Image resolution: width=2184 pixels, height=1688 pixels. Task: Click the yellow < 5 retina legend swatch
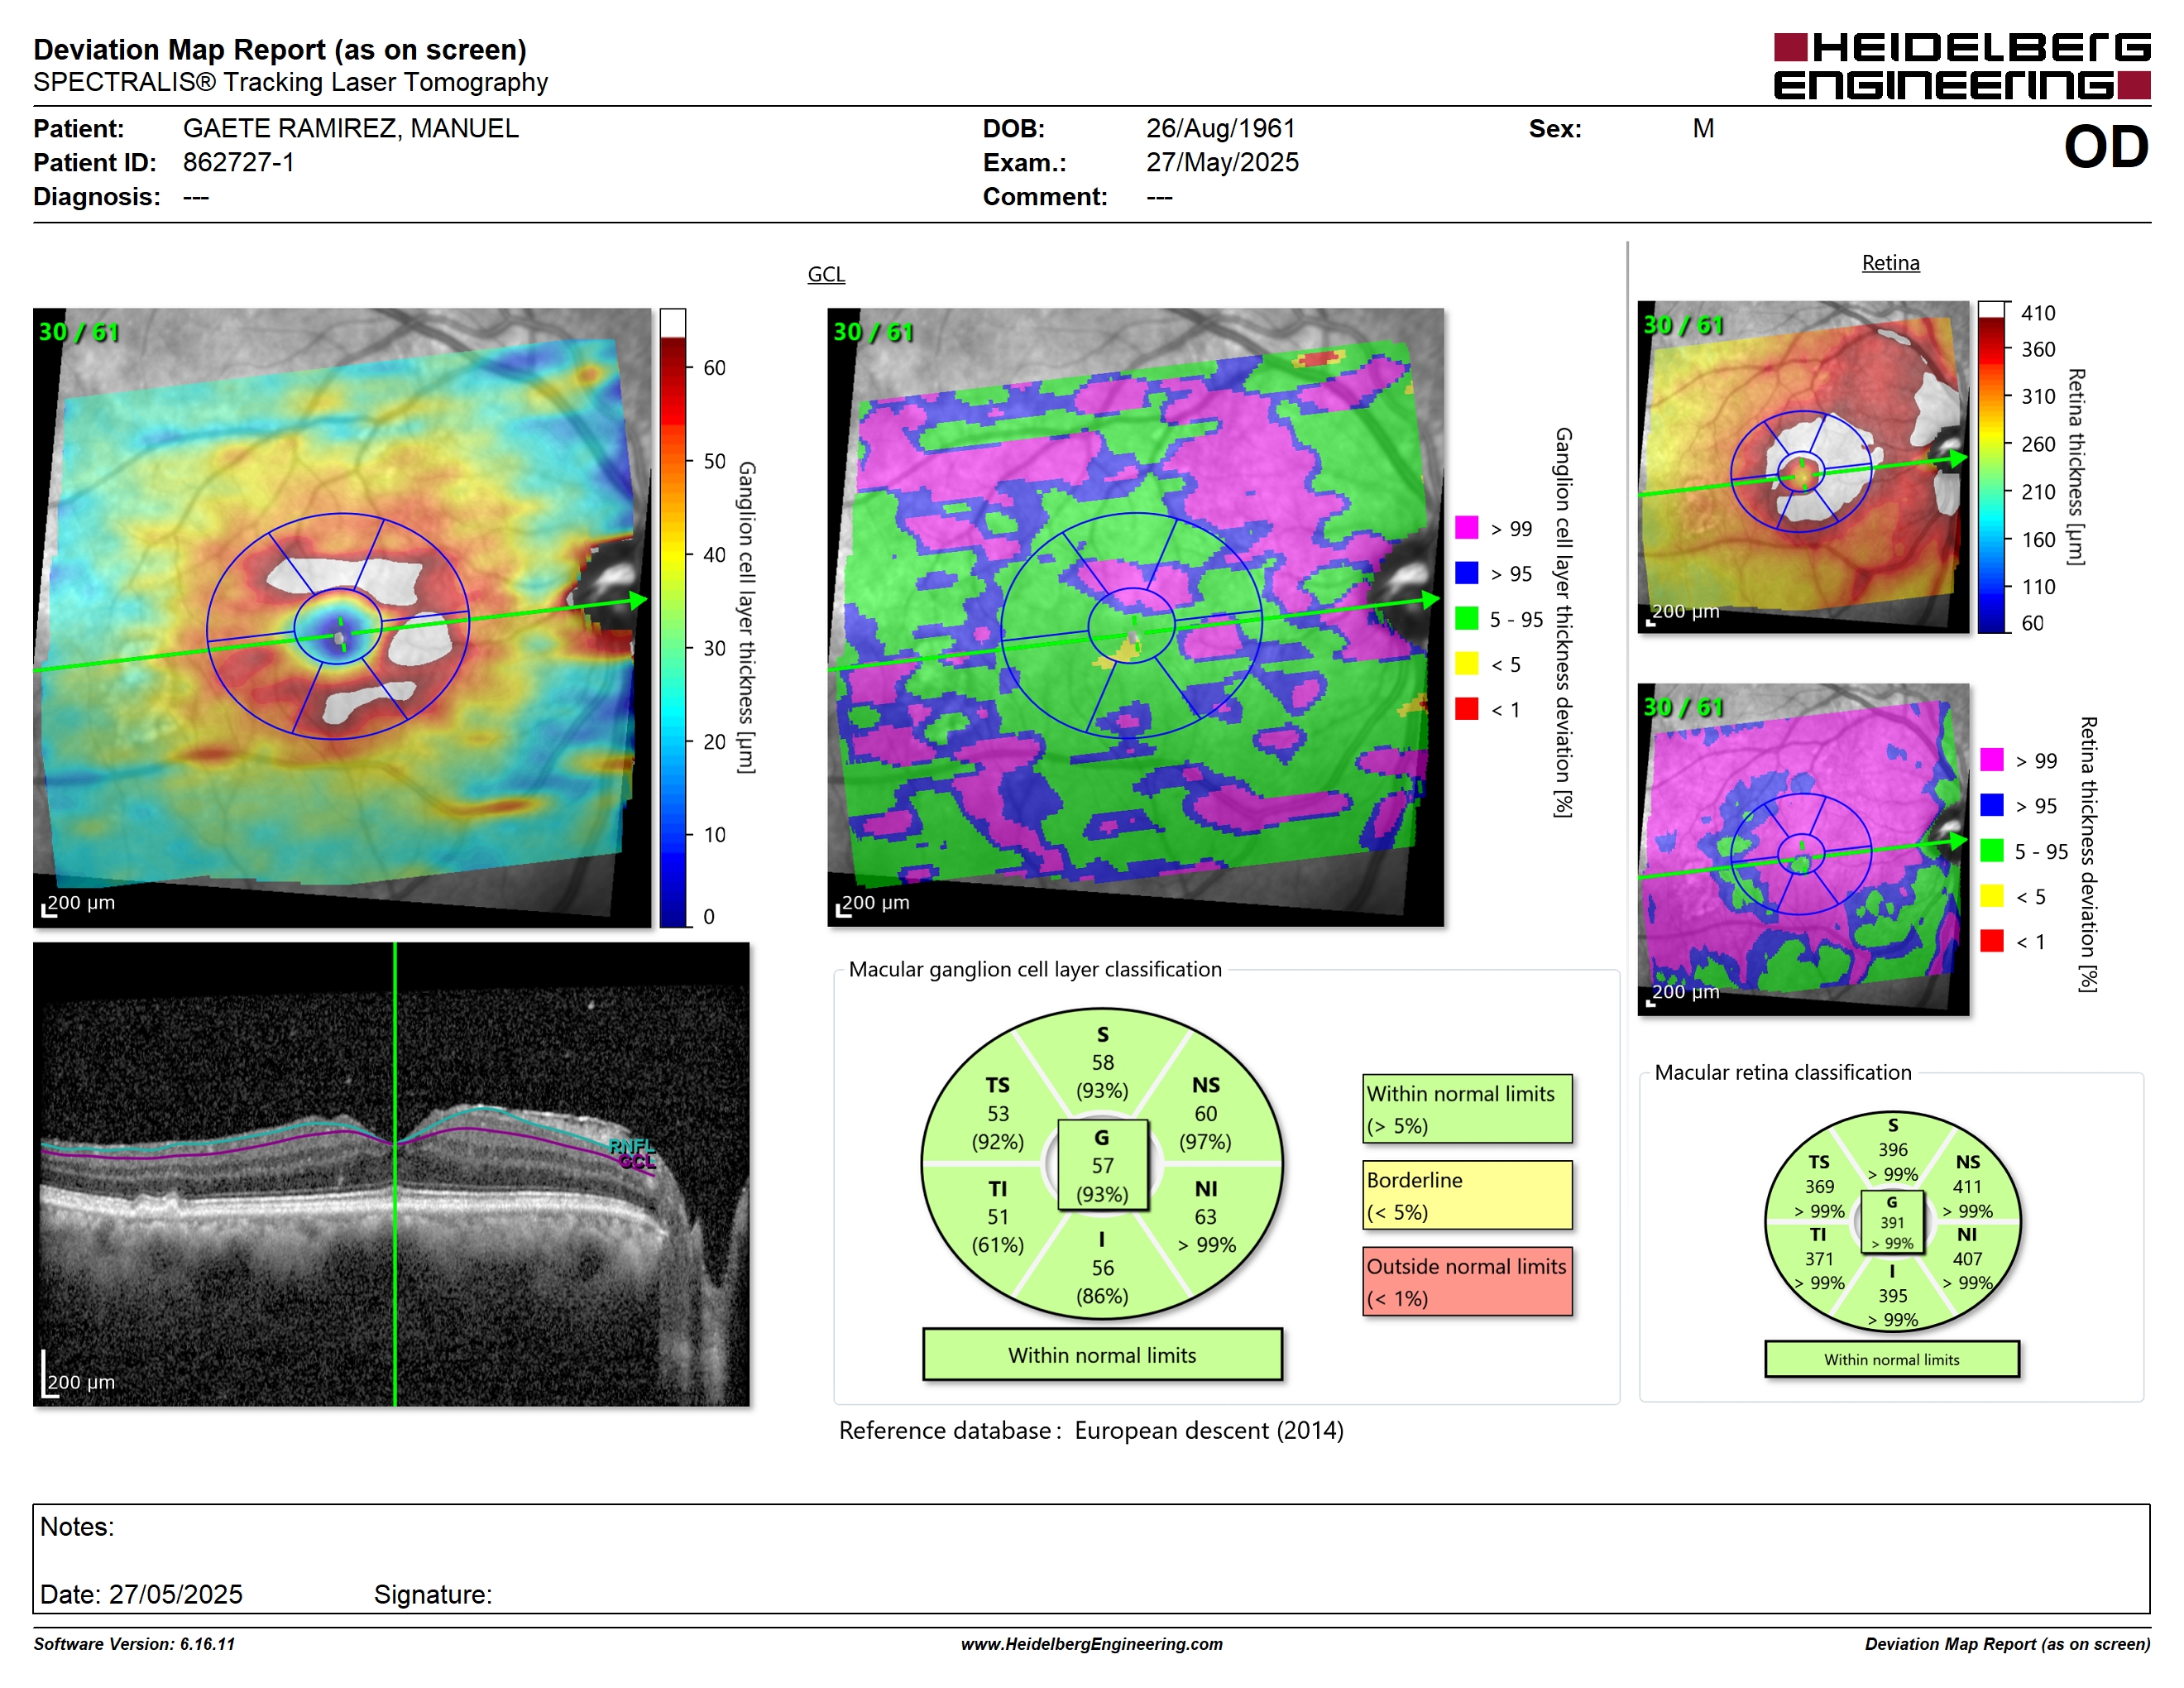[x=1991, y=895]
